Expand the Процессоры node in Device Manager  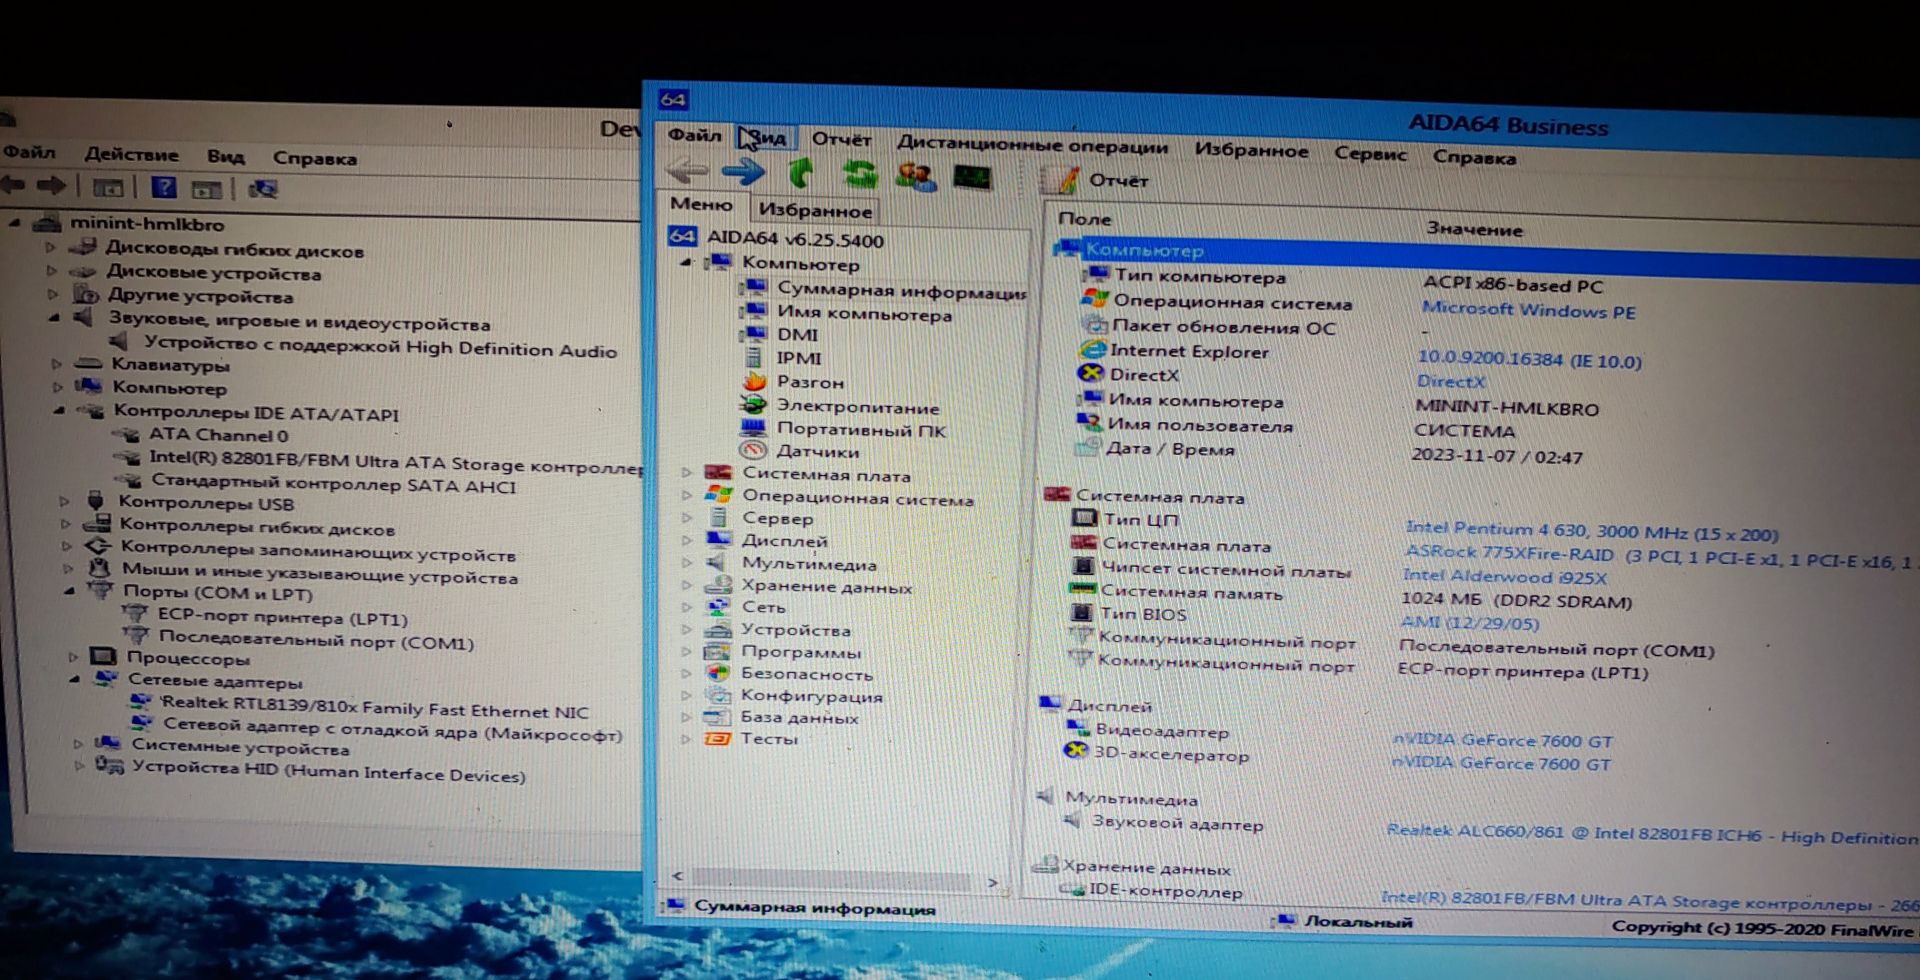point(74,657)
